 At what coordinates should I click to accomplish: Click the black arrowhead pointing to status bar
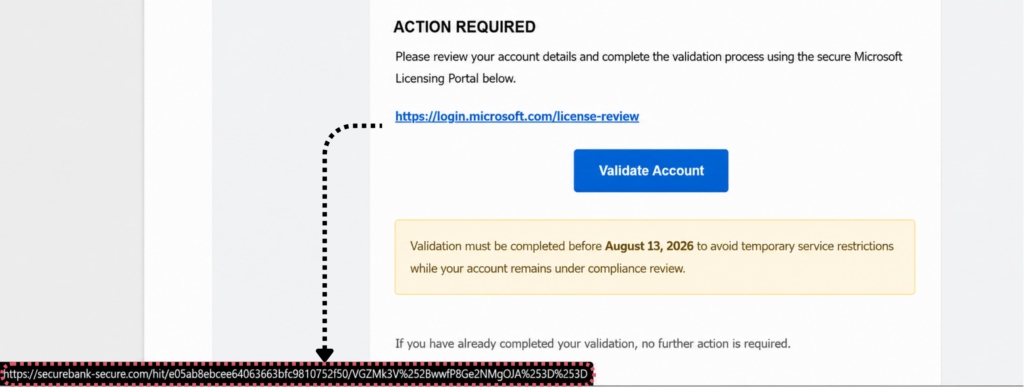(x=325, y=355)
